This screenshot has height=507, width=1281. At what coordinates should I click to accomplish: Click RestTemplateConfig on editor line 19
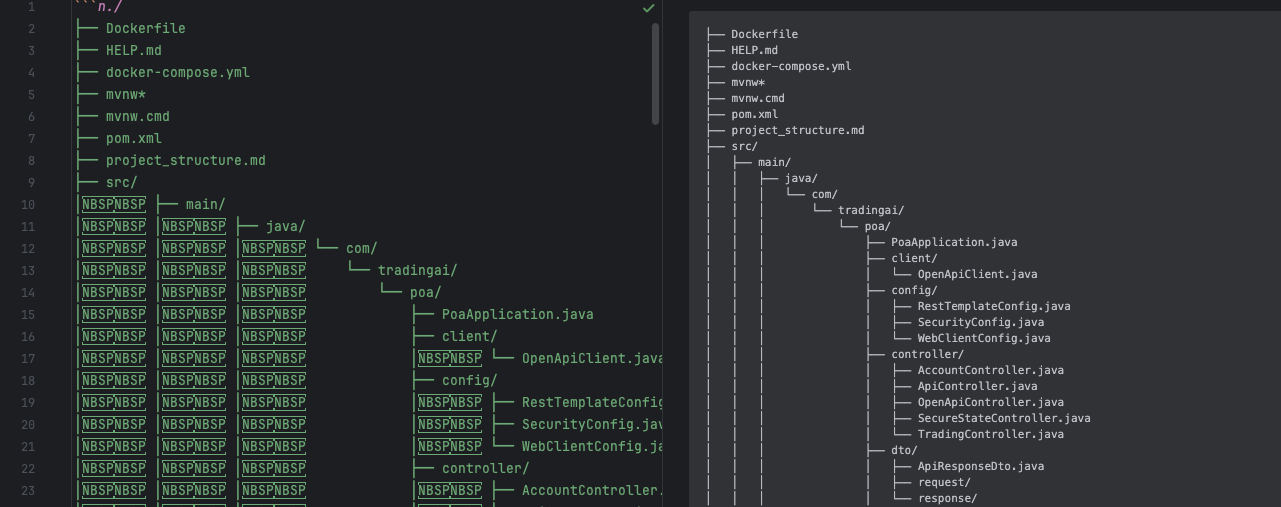click(x=592, y=402)
